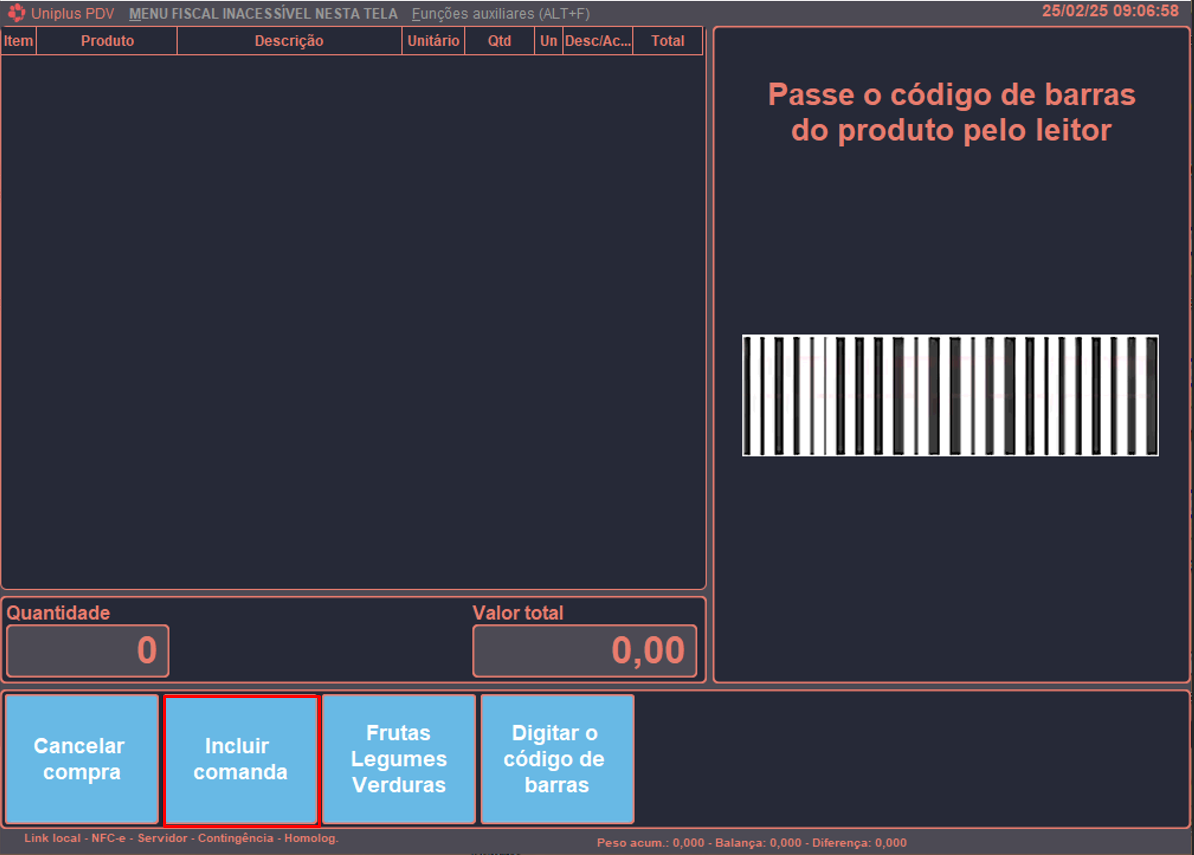The width and height of the screenshot is (1194, 855).
Task: Select the Descrição column header
Action: (289, 41)
